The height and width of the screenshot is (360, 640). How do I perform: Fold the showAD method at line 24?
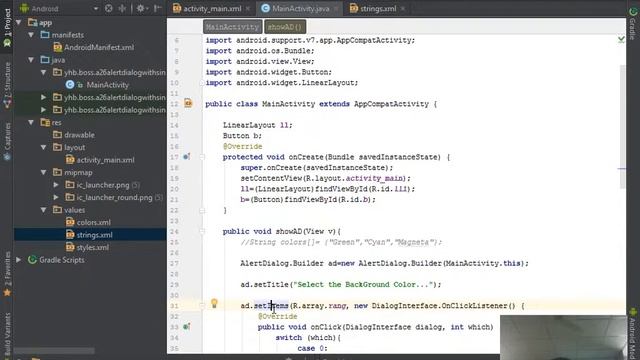click(x=202, y=231)
